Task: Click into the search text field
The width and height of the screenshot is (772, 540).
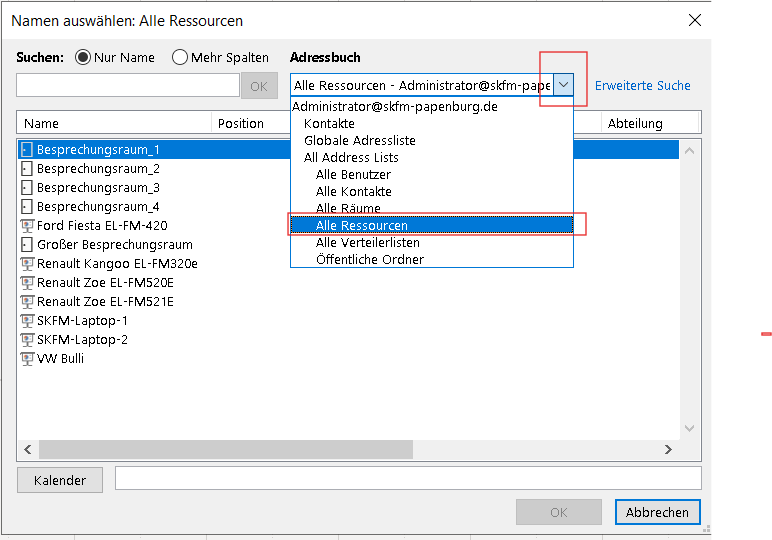Action: (x=128, y=86)
